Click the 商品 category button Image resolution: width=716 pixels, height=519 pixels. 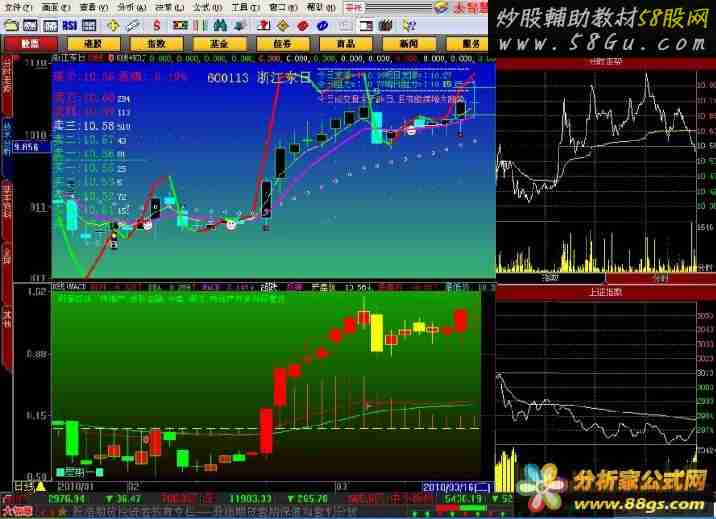[346, 44]
